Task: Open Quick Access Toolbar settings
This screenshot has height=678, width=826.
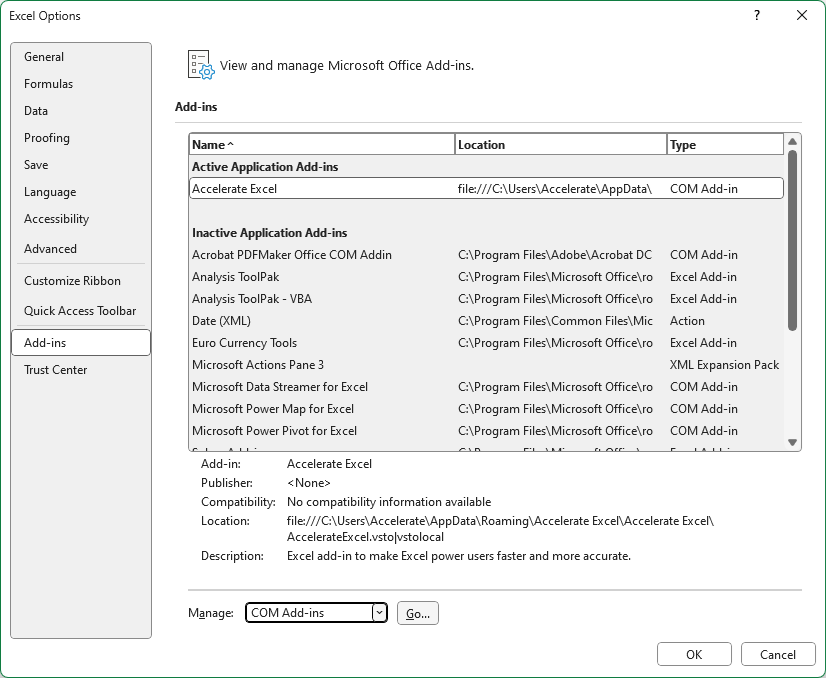Action: (x=81, y=311)
